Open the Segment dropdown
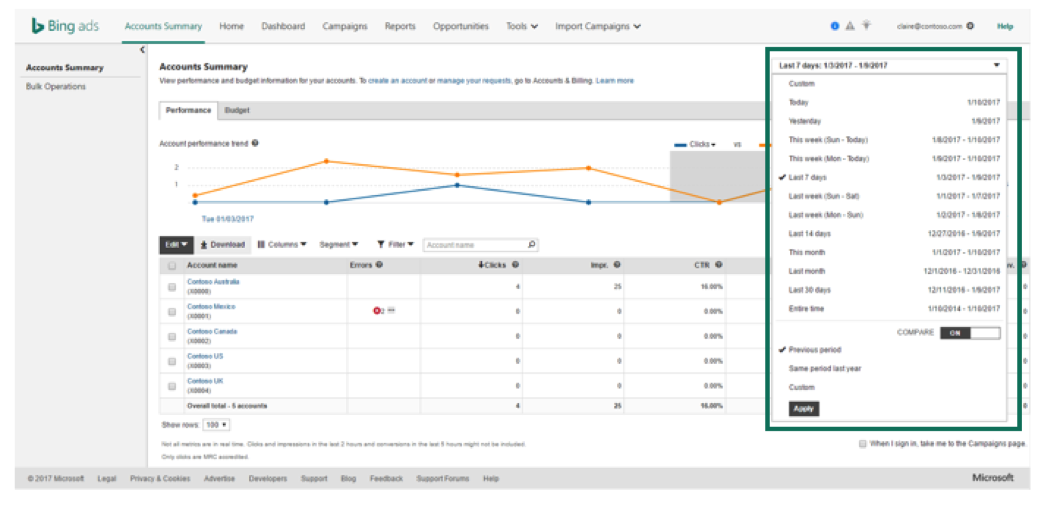Screen dimensions: 1057x508 pos(338,245)
